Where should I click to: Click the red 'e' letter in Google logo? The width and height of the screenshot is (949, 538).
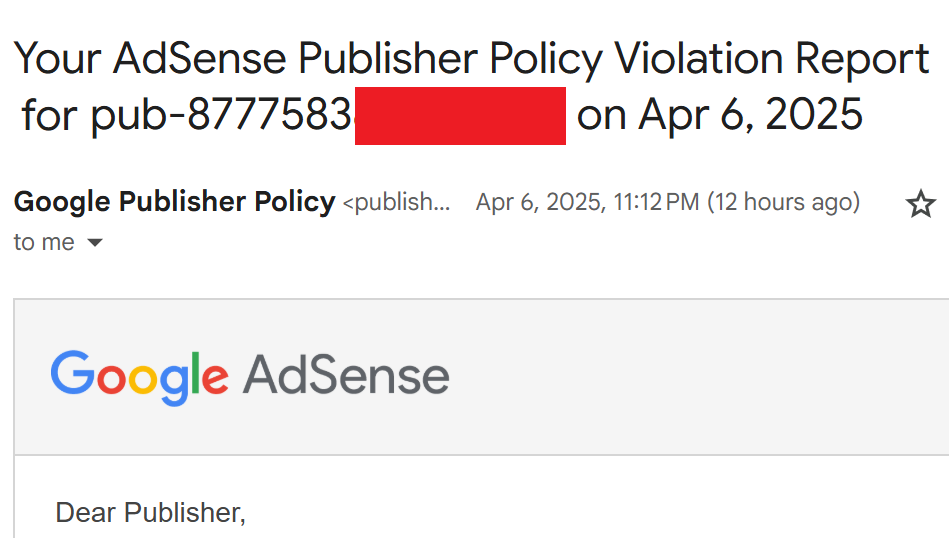(214, 378)
